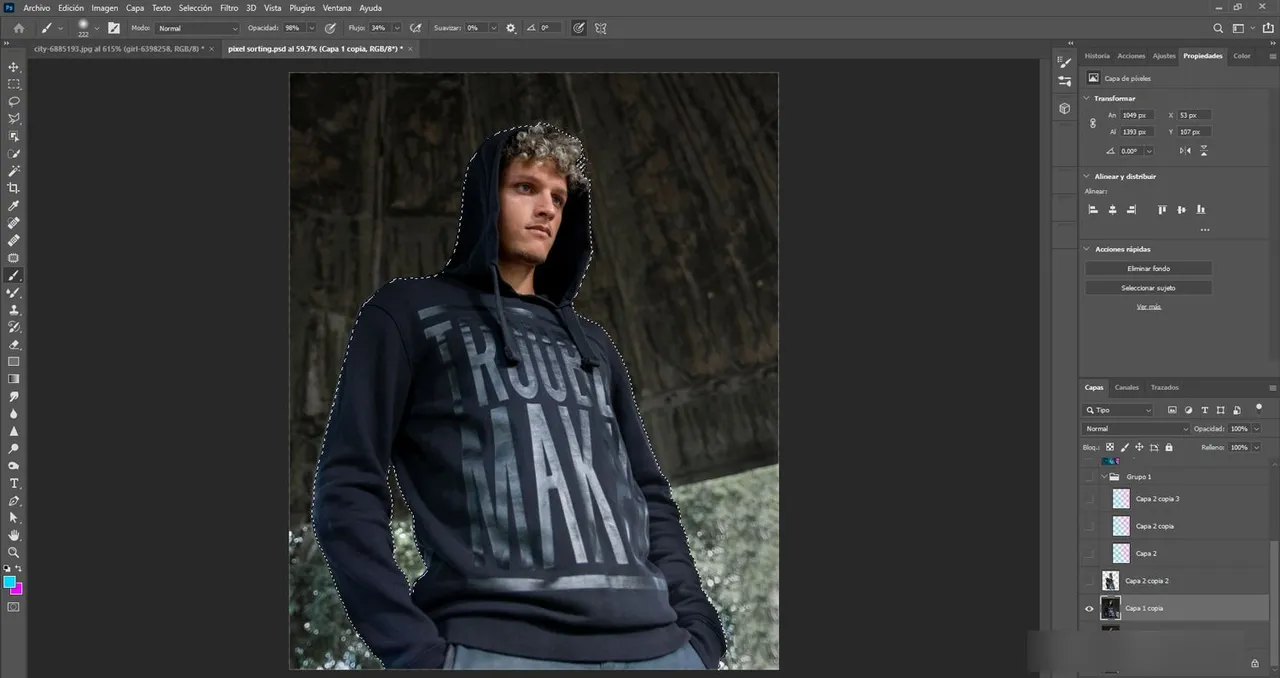Hide the Capa 1 copia layer
This screenshot has width=1280, height=678.
click(x=1089, y=608)
